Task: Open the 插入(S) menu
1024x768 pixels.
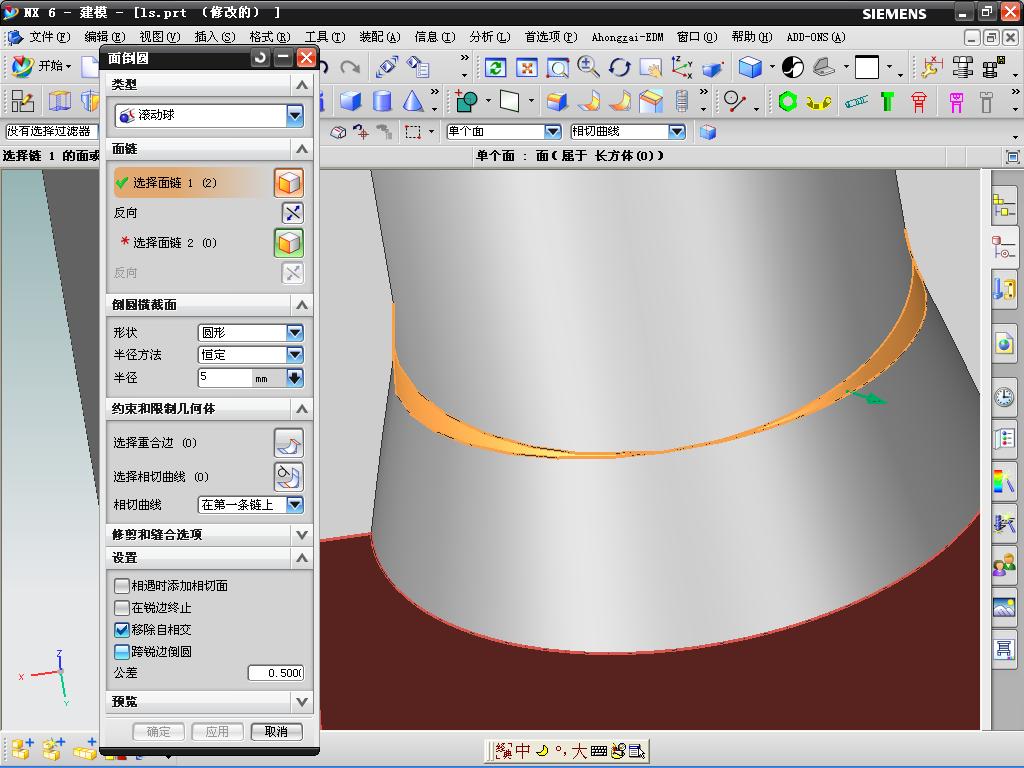Action: point(214,37)
